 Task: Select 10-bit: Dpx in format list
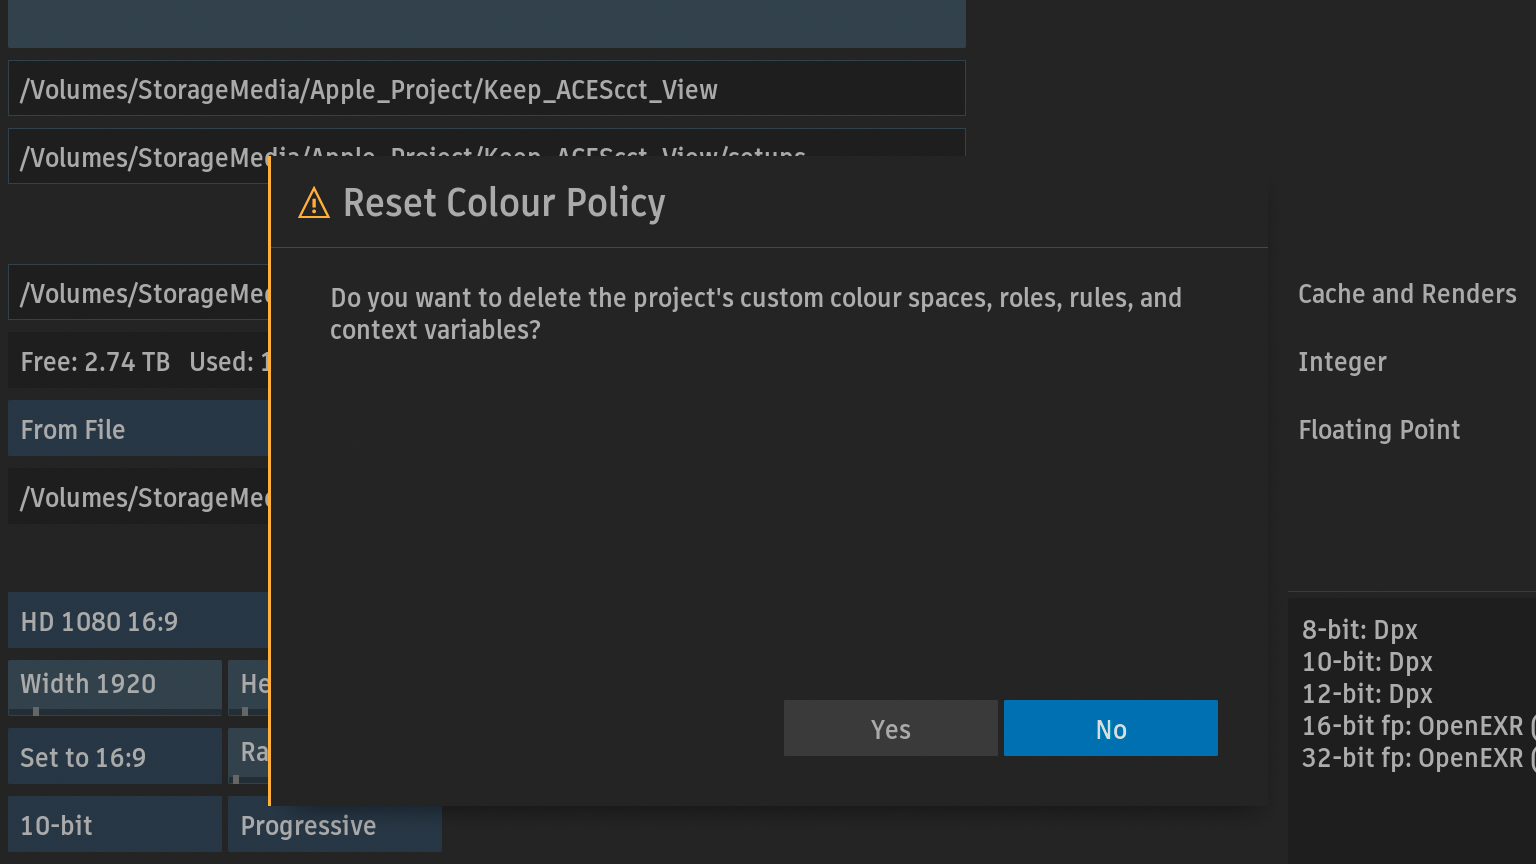click(x=1366, y=662)
